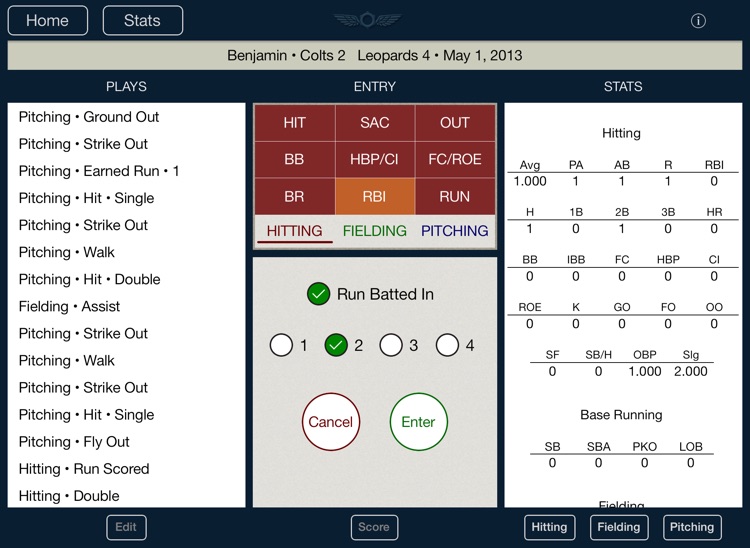Select RBI count 2 radio button
The height and width of the screenshot is (548, 750).
pyautogui.click(x=336, y=345)
